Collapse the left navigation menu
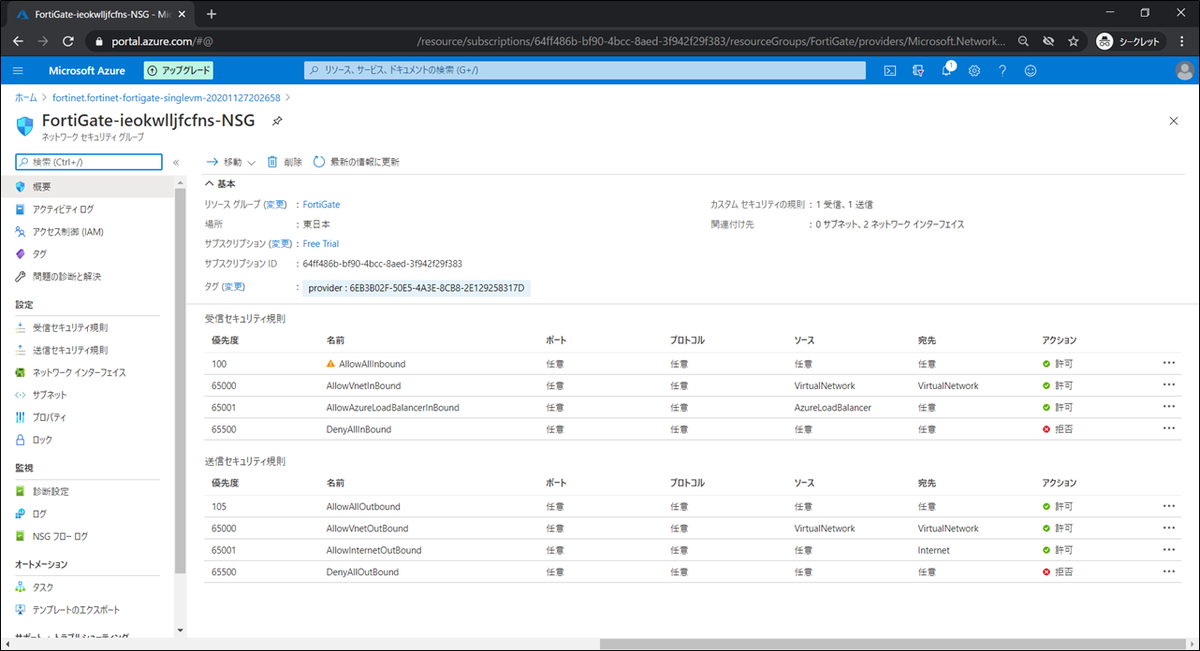The image size is (1200, 651). pyautogui.click(x=176, y=162)
